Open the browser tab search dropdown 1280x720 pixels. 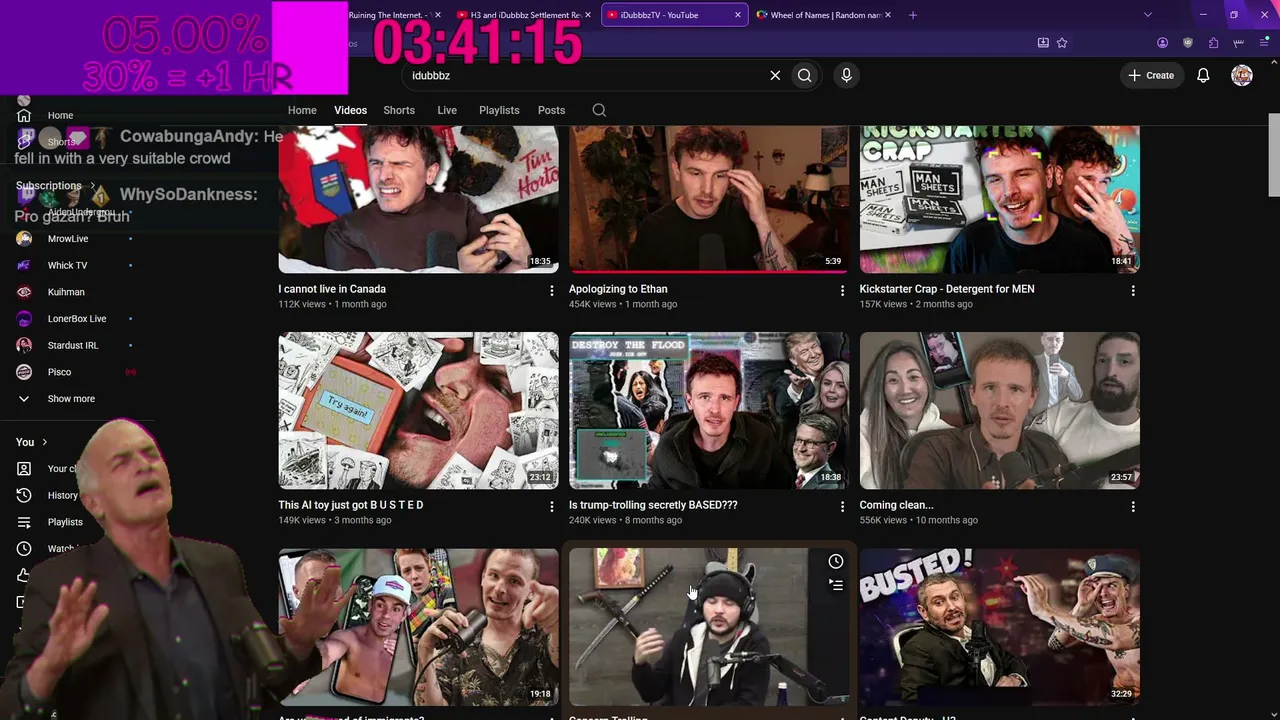click(1147, 15)
